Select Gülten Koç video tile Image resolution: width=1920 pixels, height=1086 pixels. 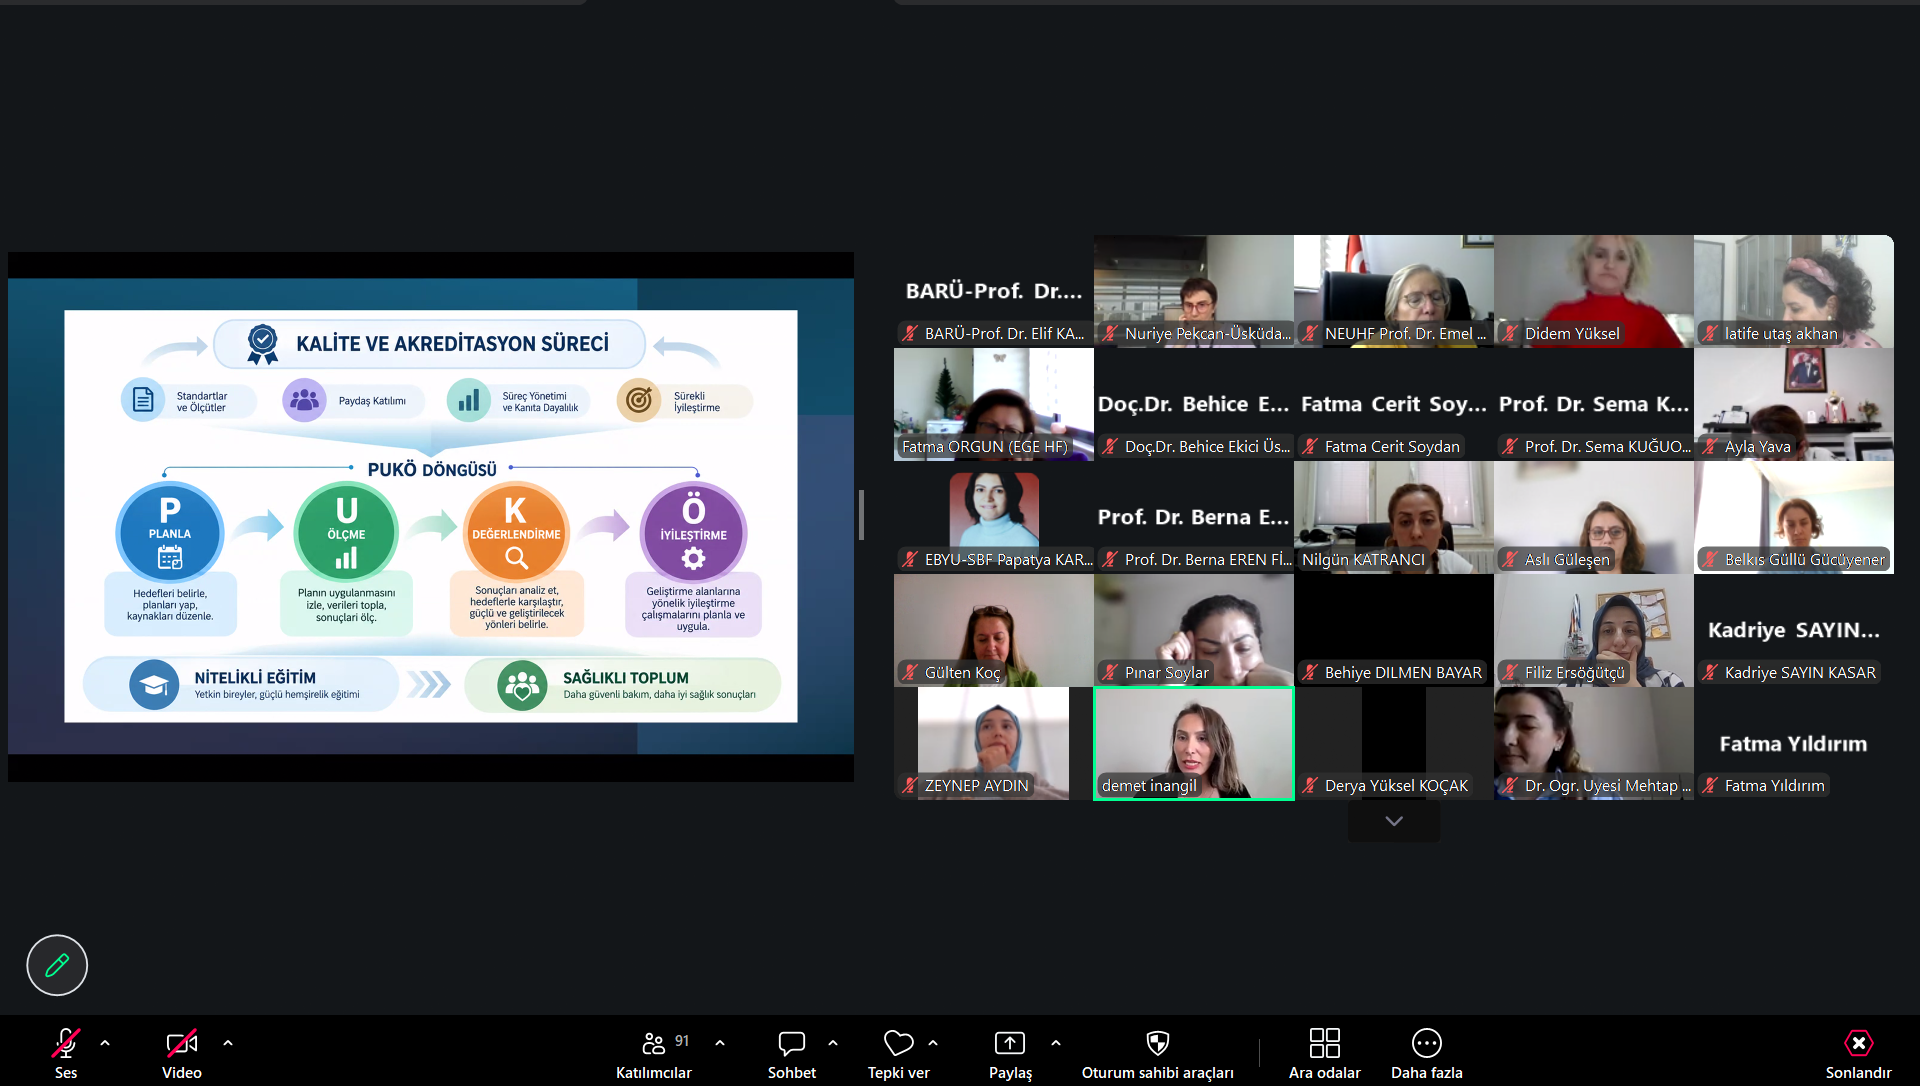click(x=994, y=630)
